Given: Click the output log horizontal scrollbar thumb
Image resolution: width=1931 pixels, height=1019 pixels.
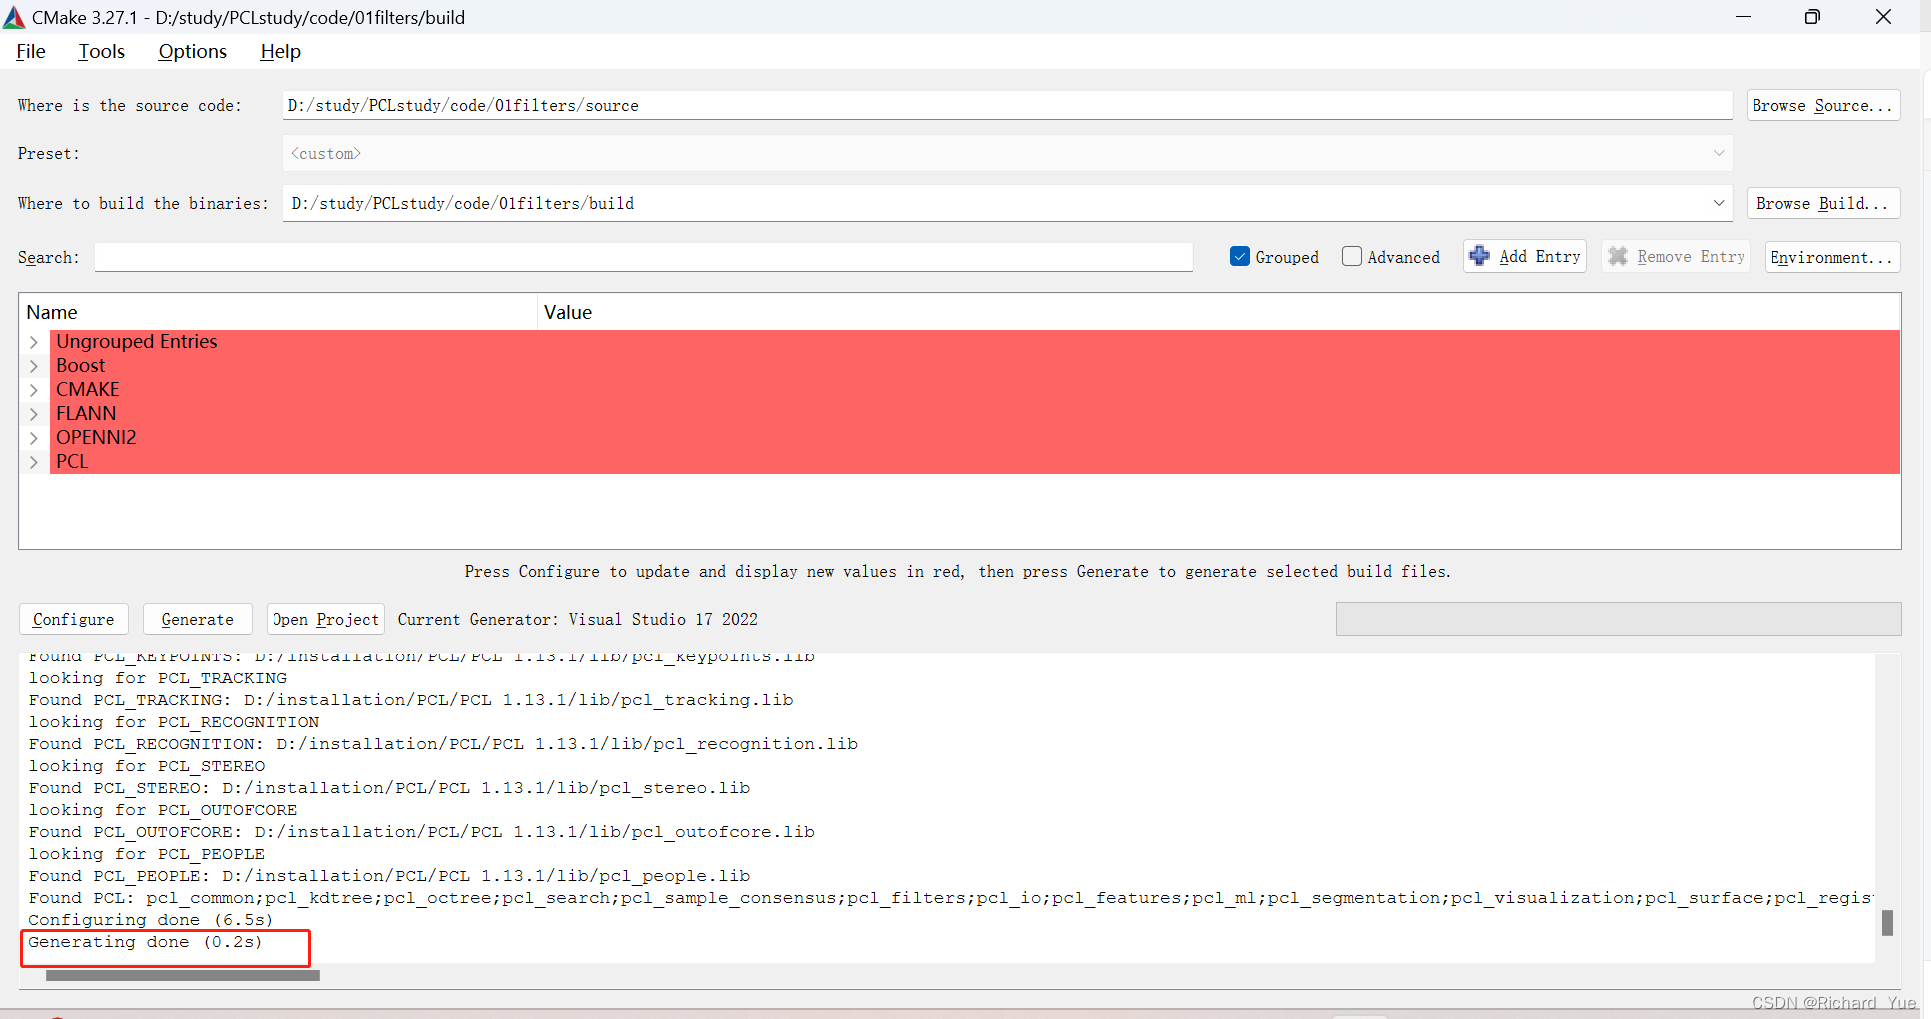Looking at the screenshot, I should pyautogui.click(x=183, y=975).
